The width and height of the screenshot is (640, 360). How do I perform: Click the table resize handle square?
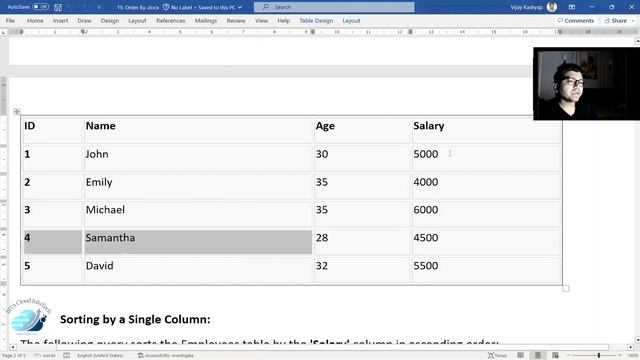point(566,289)
